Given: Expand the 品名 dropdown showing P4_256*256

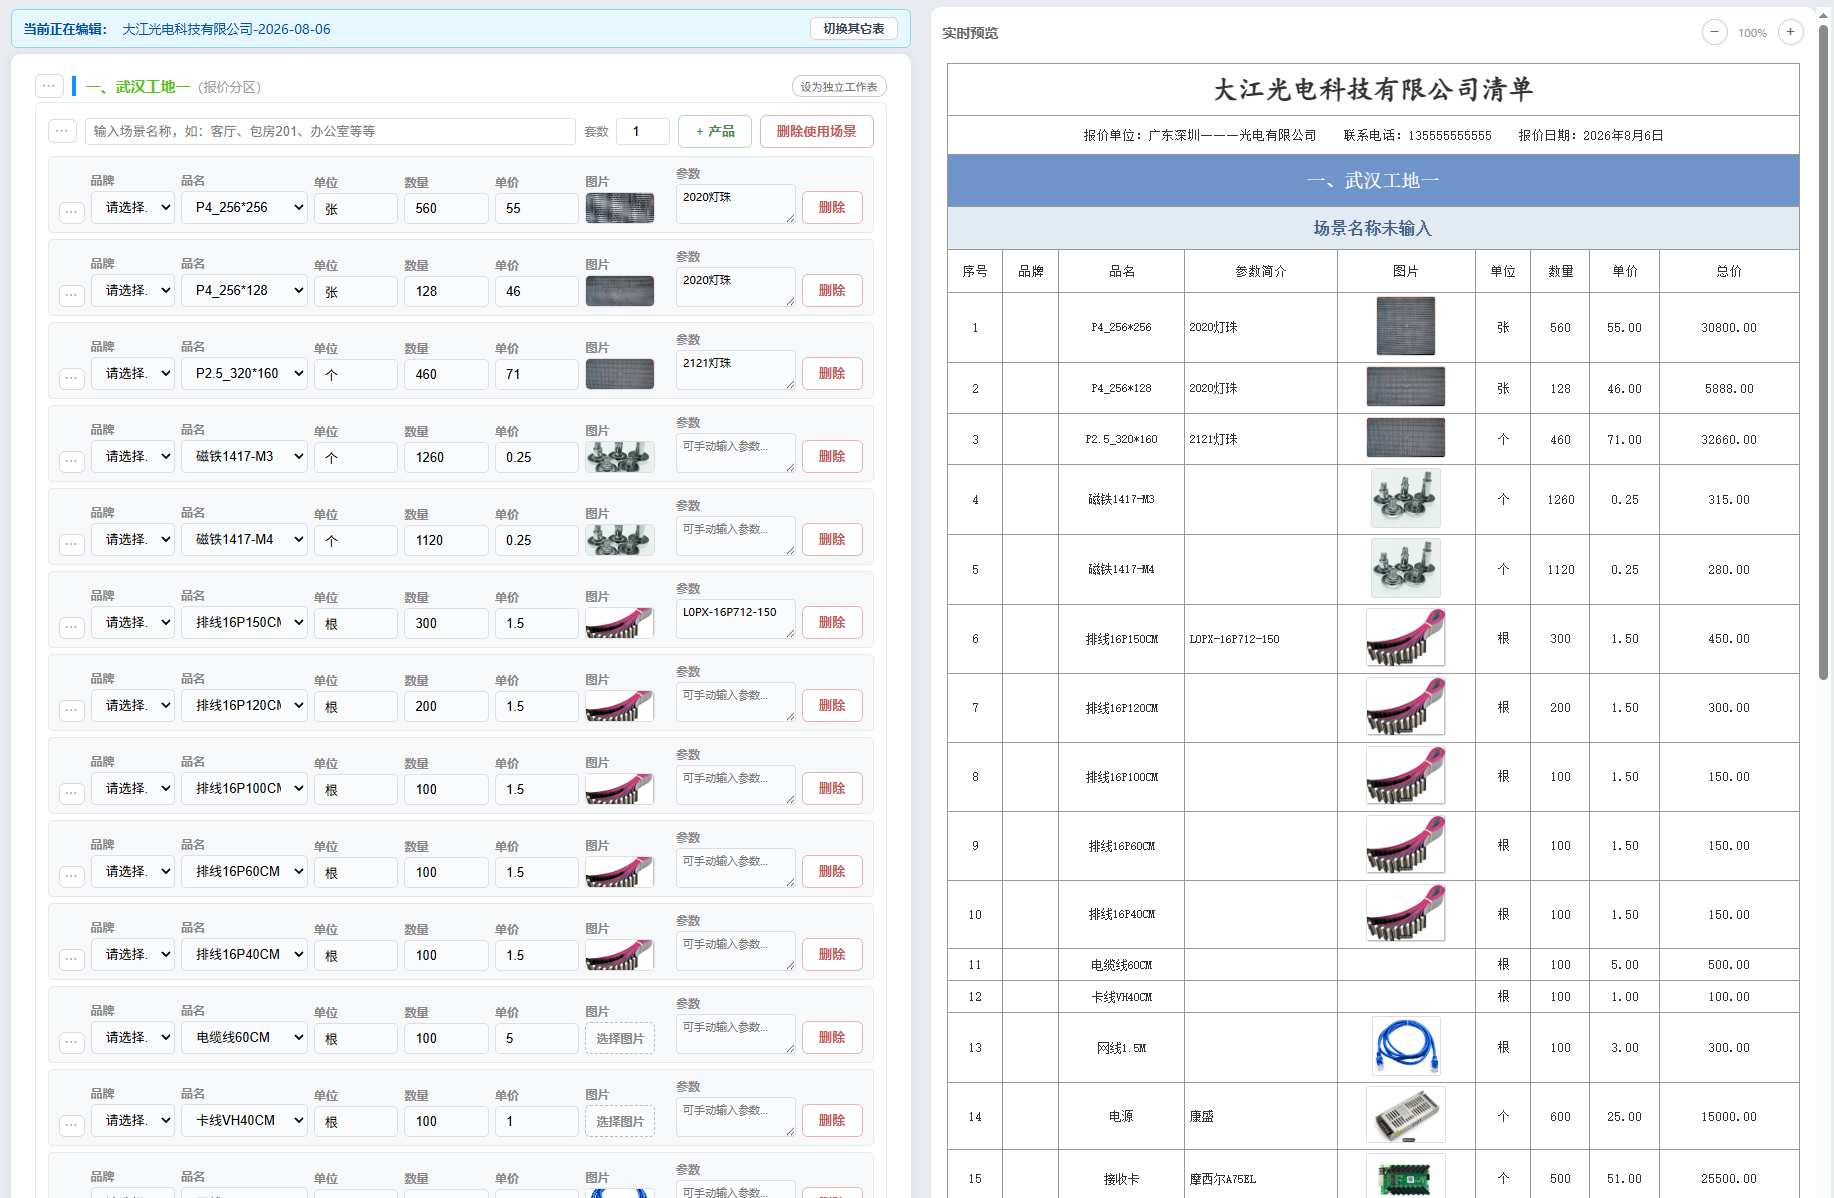Looking at the screenshot, I should coord(244,207).
